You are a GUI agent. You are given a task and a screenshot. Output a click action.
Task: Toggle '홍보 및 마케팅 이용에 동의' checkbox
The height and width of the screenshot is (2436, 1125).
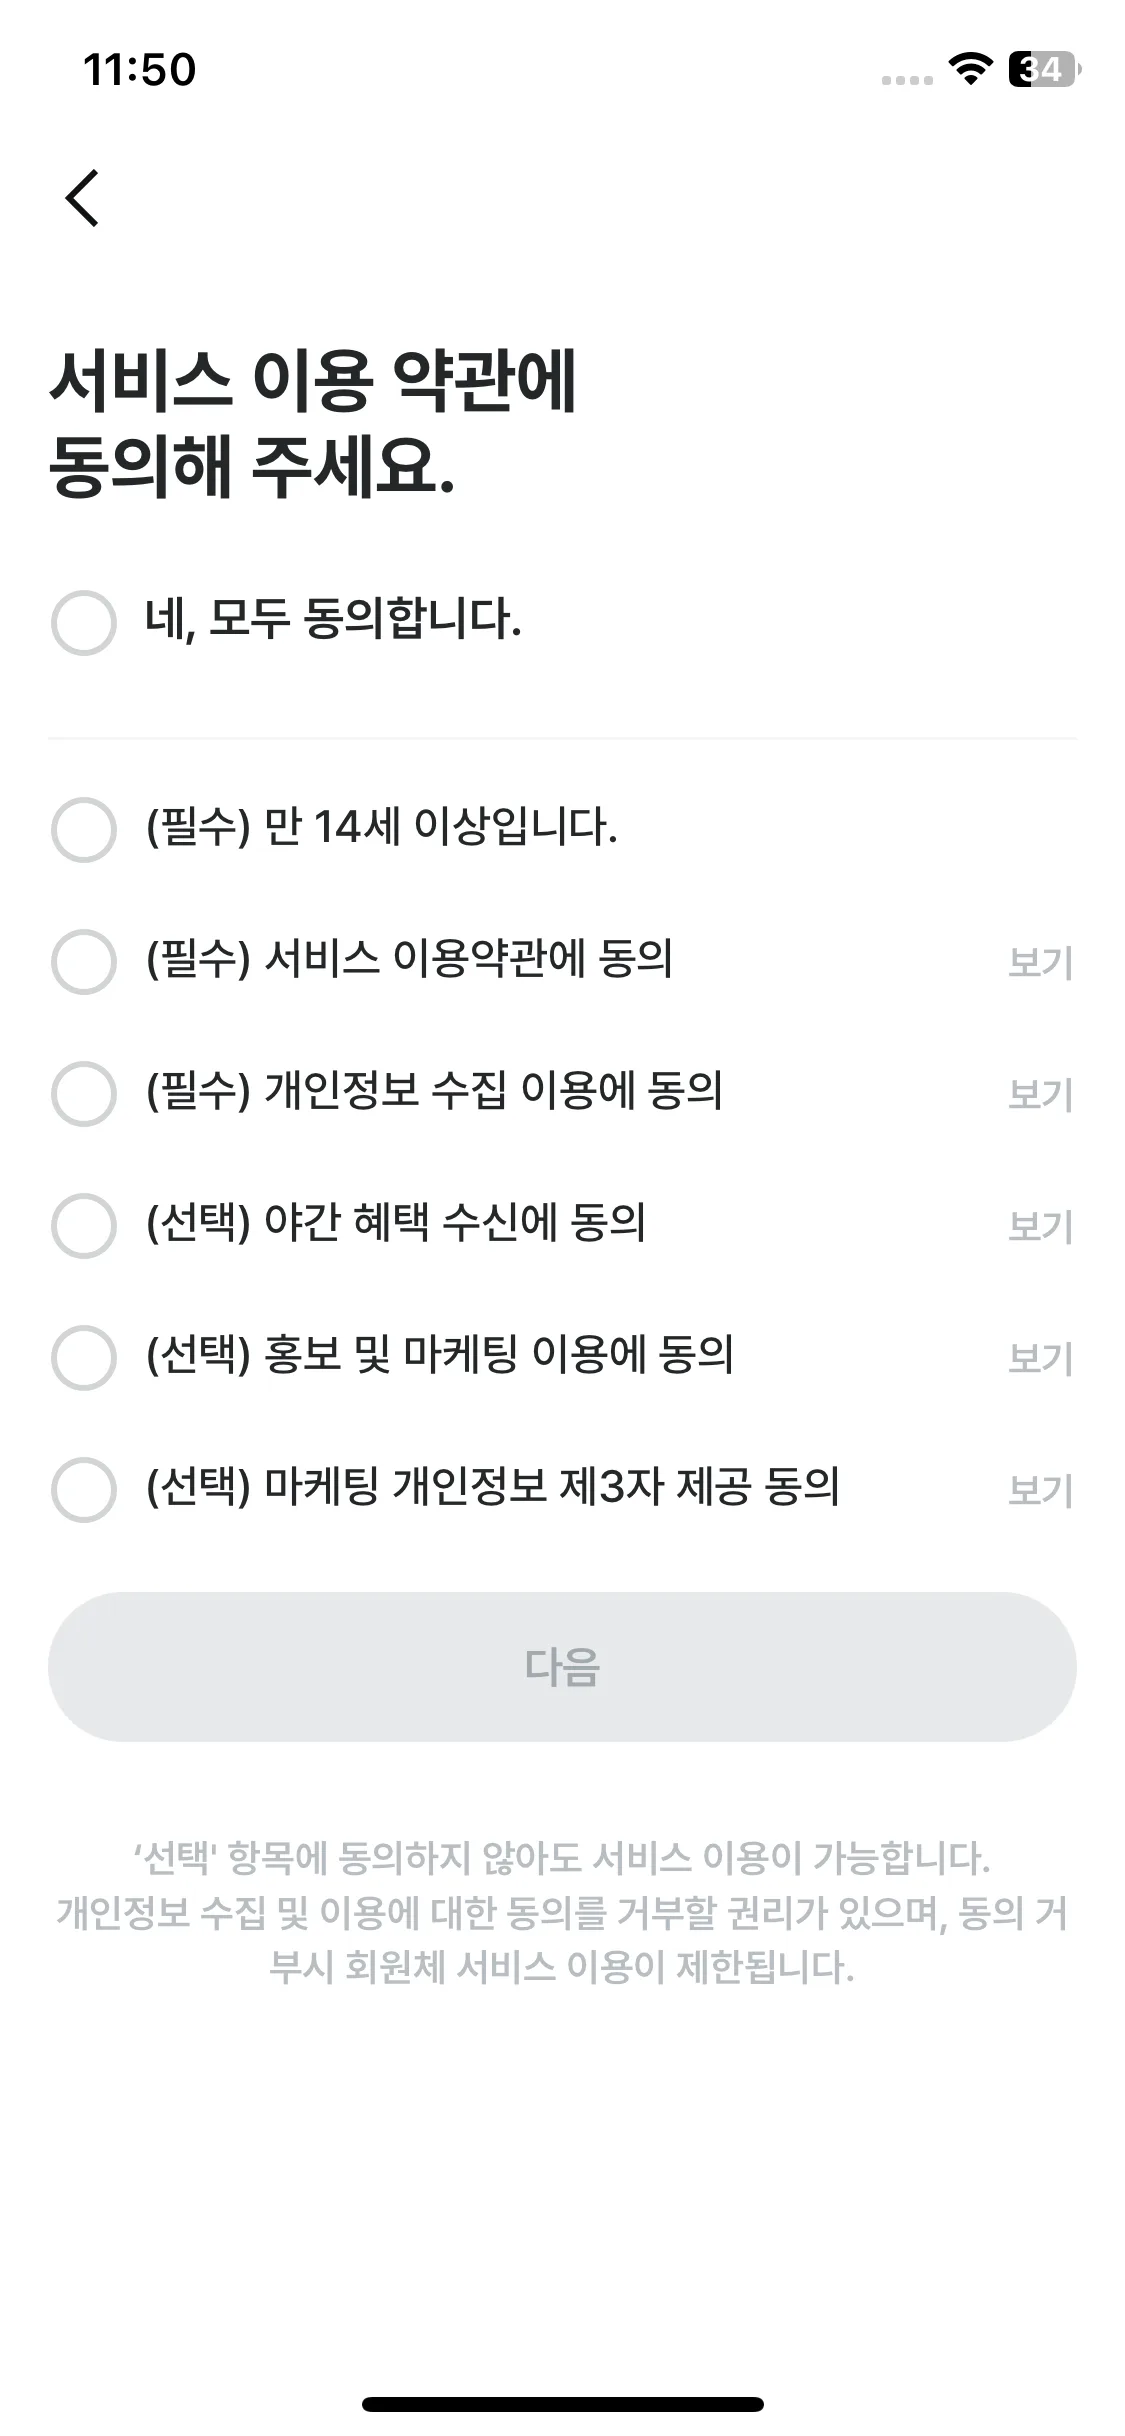84,1357
